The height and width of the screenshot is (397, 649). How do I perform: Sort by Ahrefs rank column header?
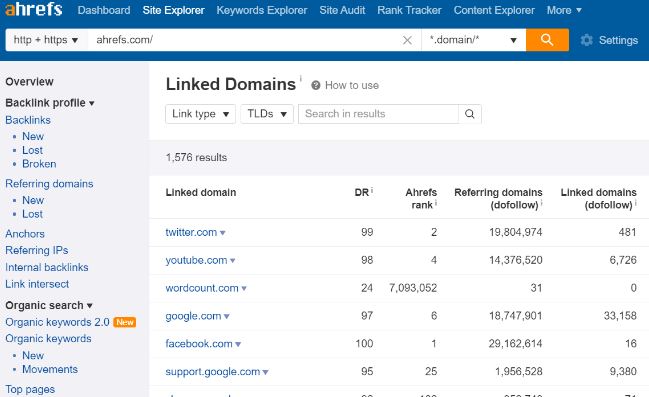pos(421,199)
